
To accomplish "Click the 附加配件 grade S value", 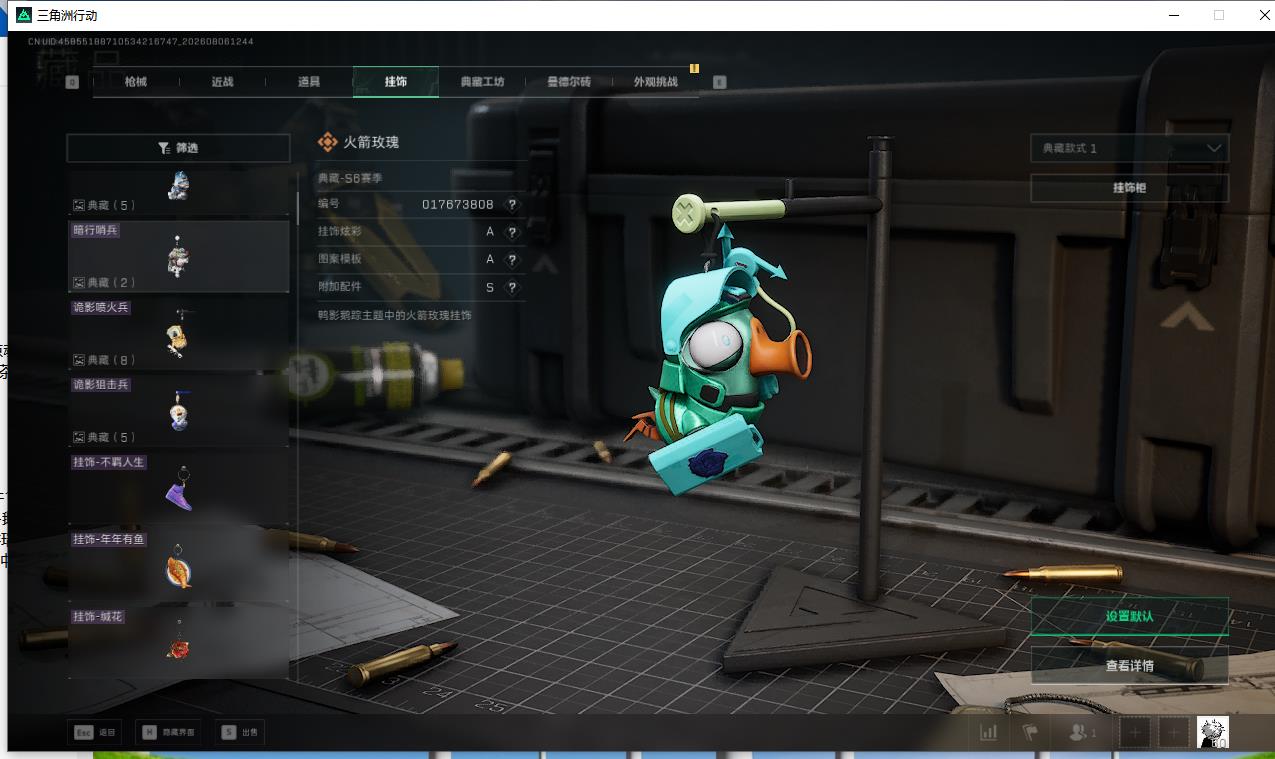I will 490,288.
